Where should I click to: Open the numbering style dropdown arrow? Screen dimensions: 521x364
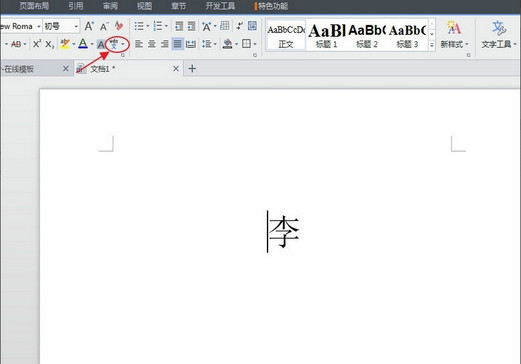166,26
